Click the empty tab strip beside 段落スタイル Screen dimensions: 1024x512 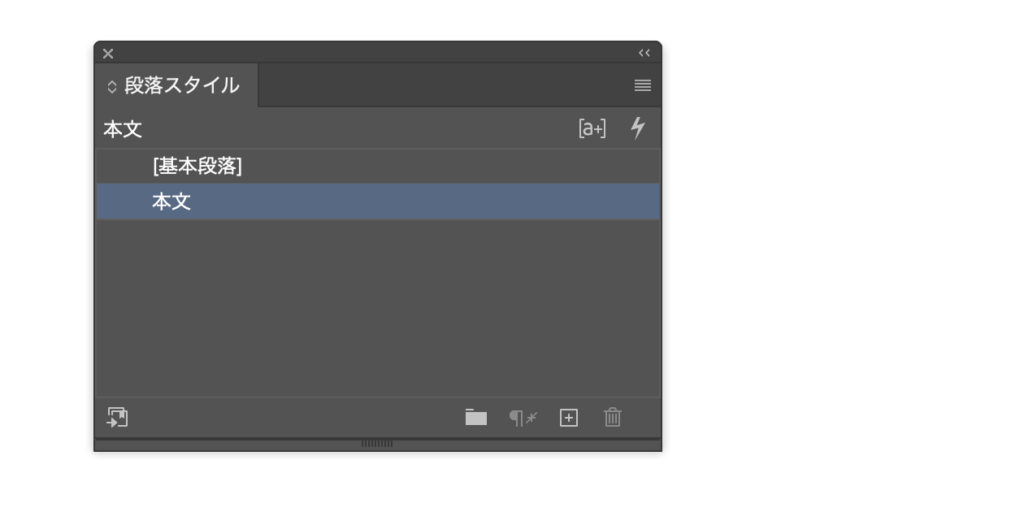click(444, 85)
